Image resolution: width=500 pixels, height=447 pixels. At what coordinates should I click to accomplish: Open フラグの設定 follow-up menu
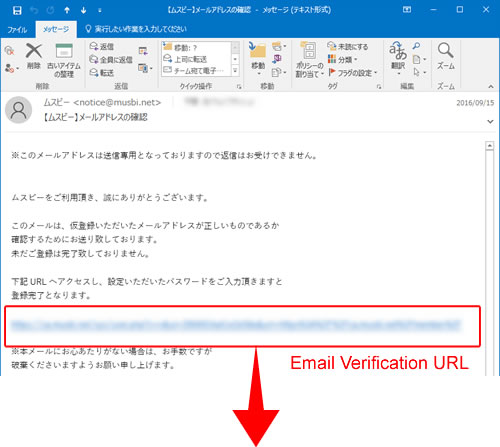(x=353, y=73)
